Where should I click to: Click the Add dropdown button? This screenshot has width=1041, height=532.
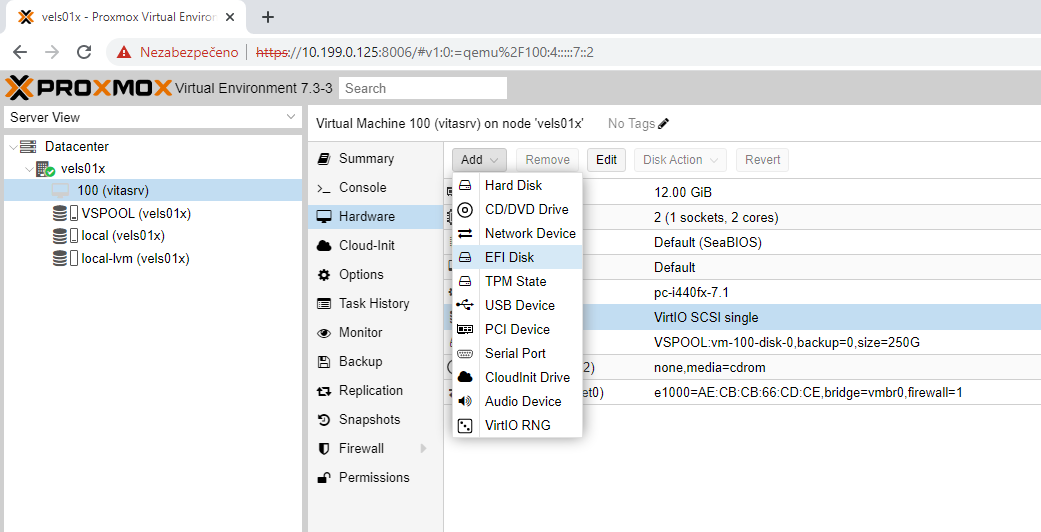(480, 160)
